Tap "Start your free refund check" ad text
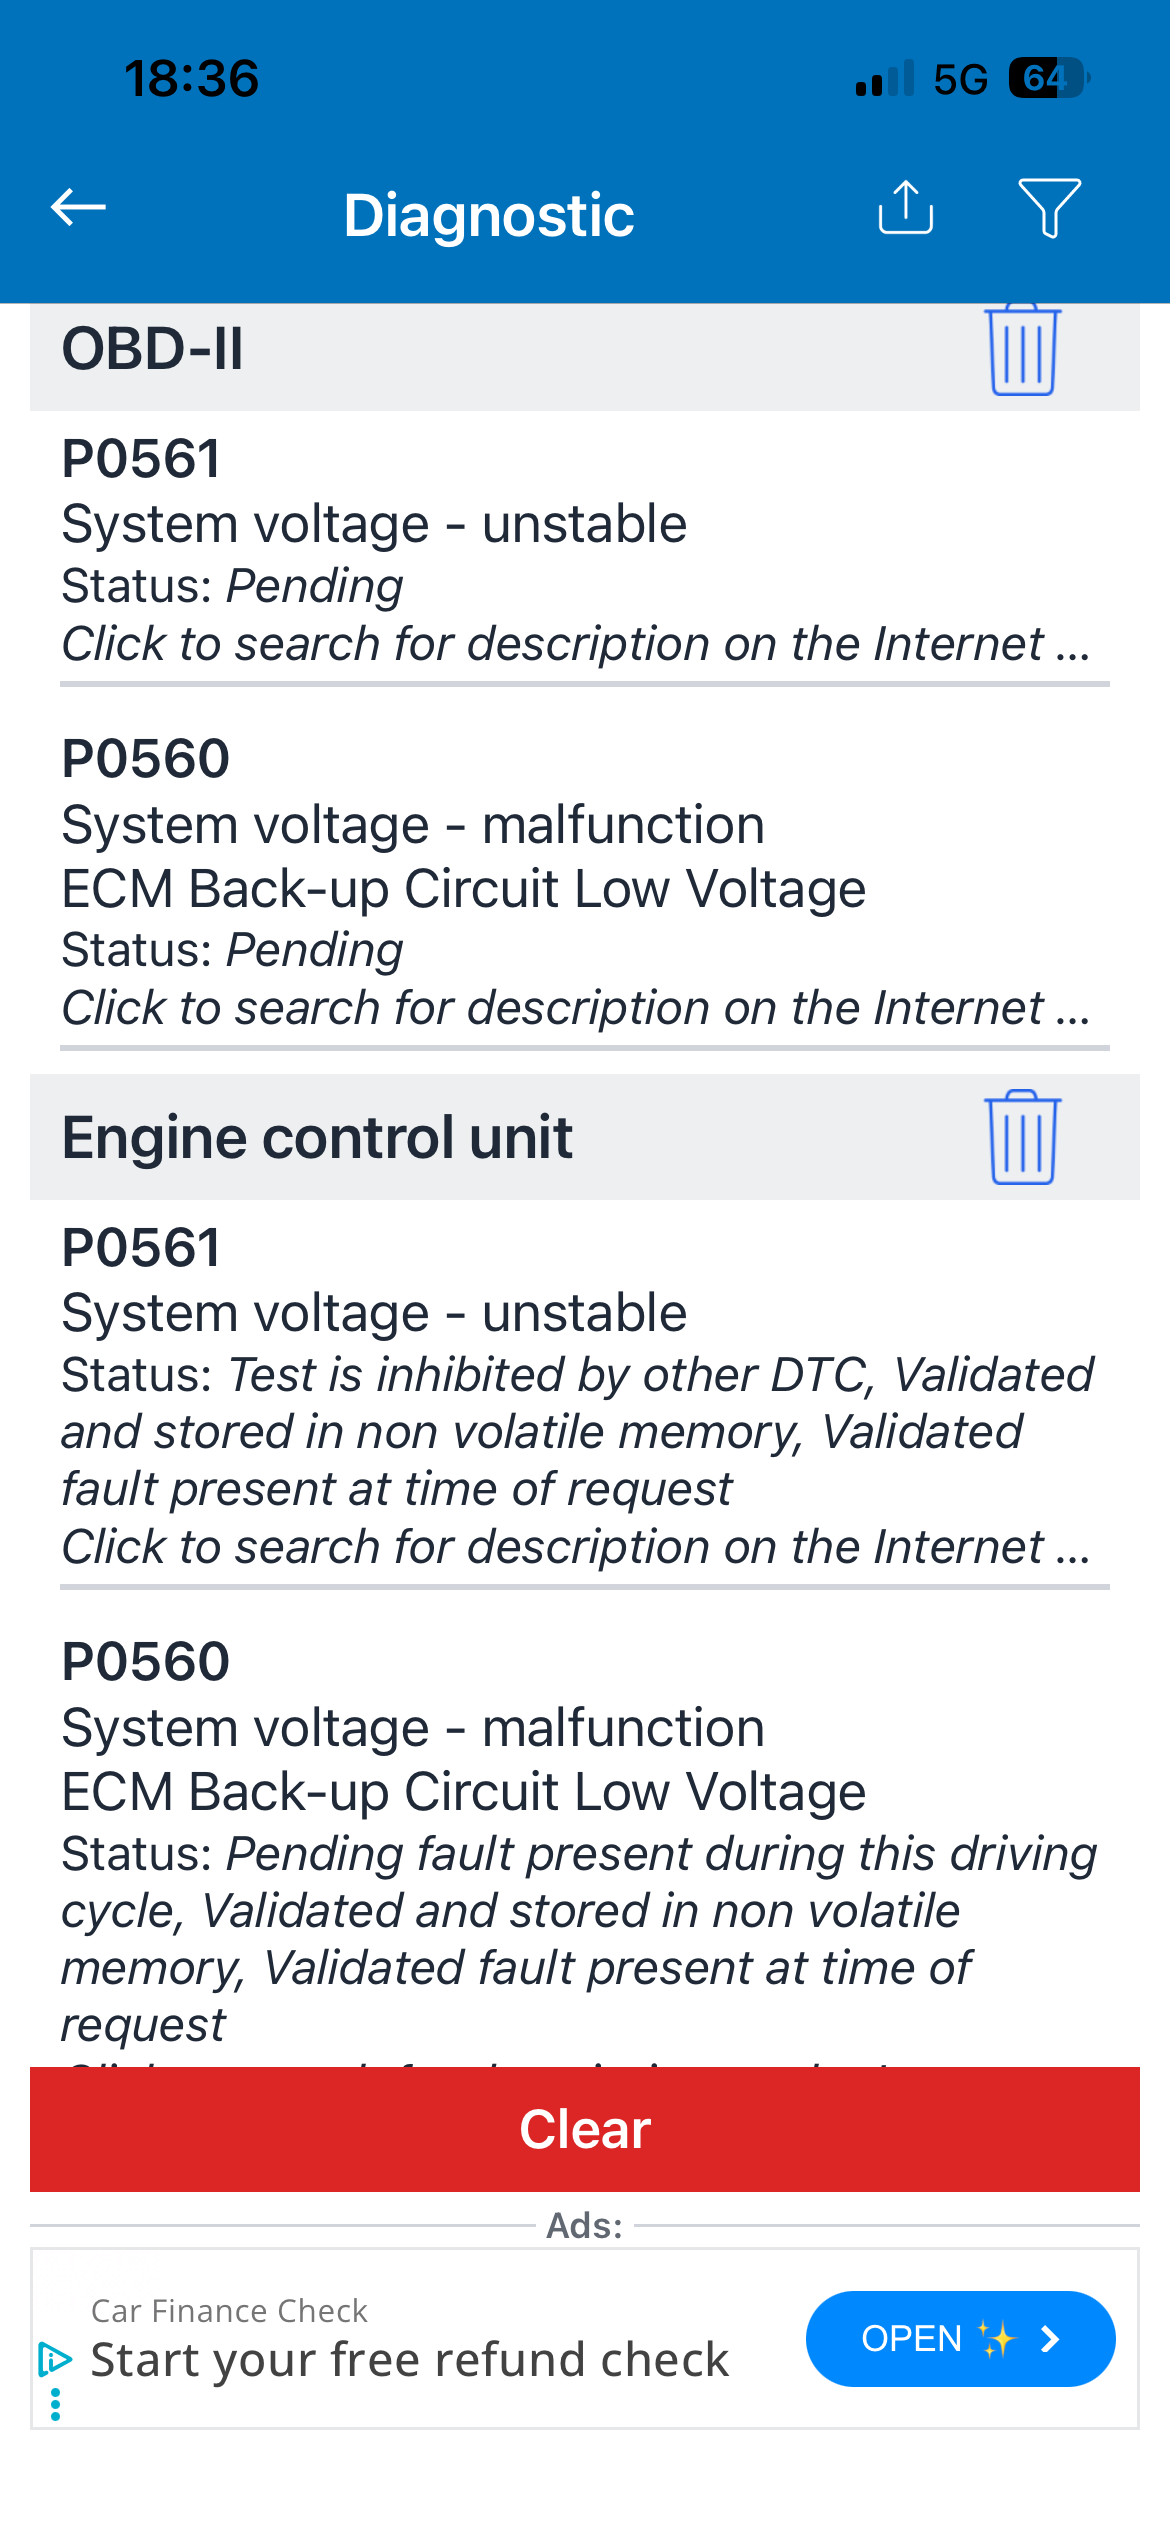 (410, 2360)
